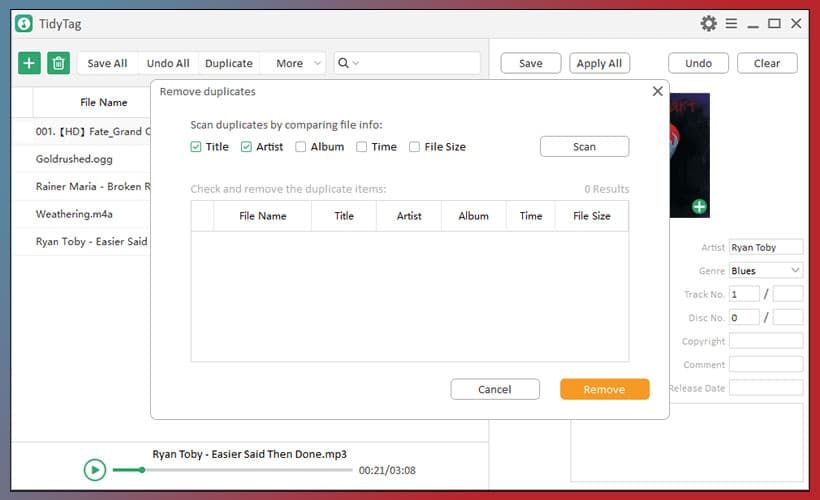The image size is (820, 500).
Task: Click the Clear button
Action: 767,63
